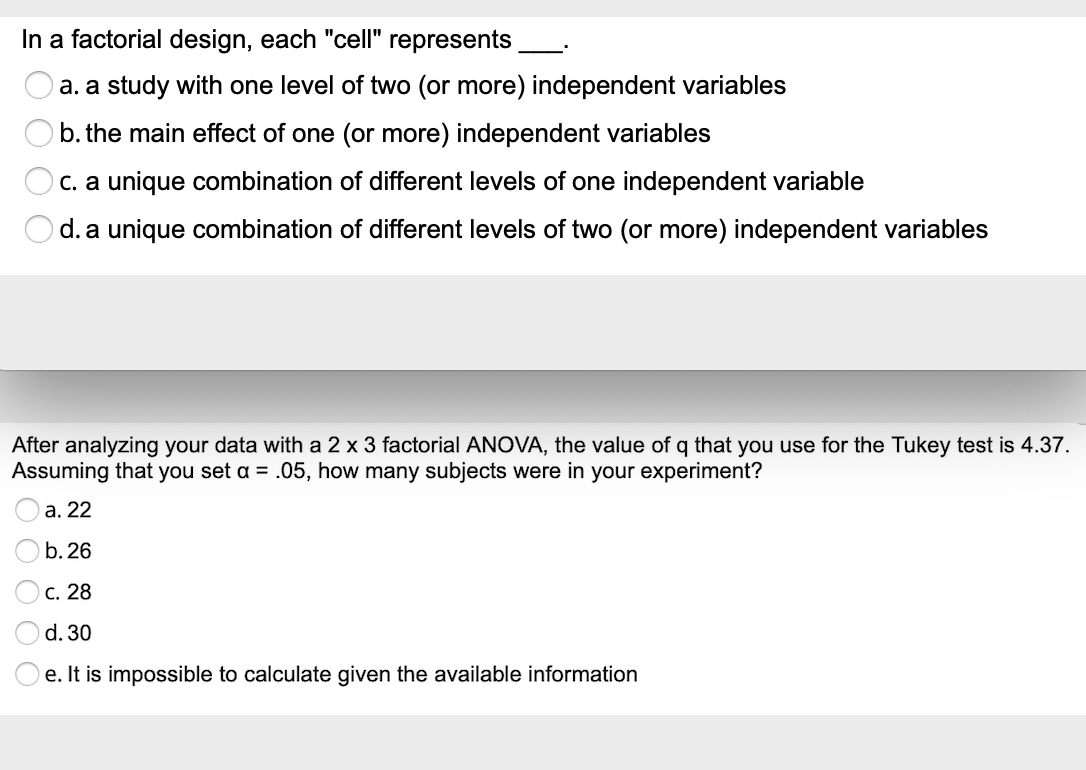Click the unselected circle for 28 subjects
The height and width of the screenshot is (770, 1086).
pos(25,591)
